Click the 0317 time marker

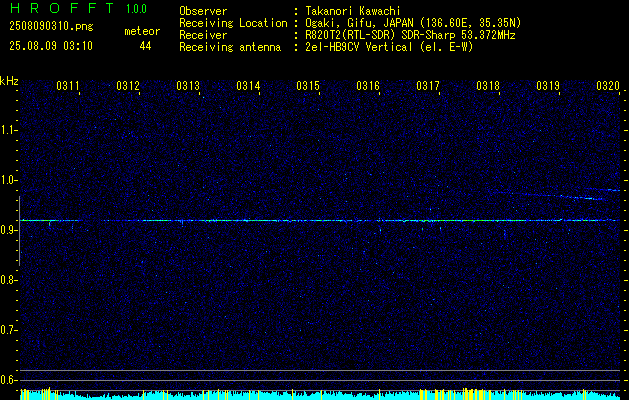pyautogui.click(x=428, y=85)
